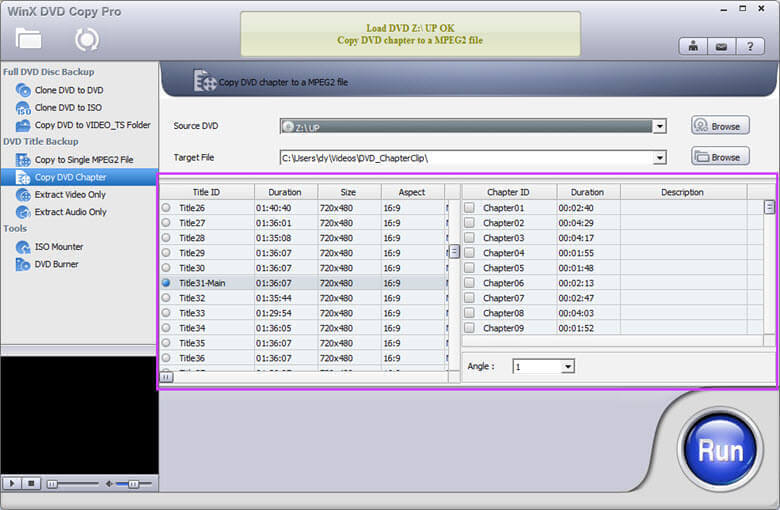
Task: Sort by title Size column header
Action: coord(349,192)
